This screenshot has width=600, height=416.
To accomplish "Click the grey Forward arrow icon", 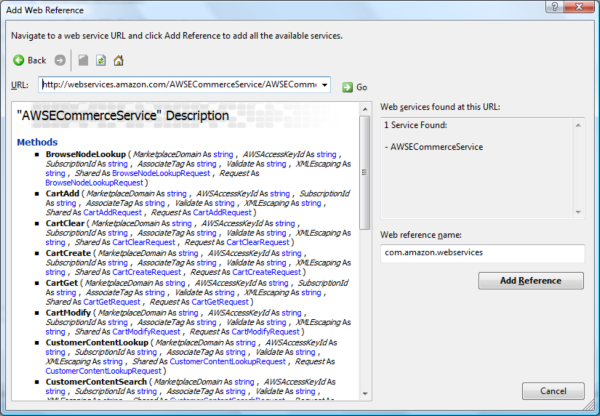I will pos(60,60).
